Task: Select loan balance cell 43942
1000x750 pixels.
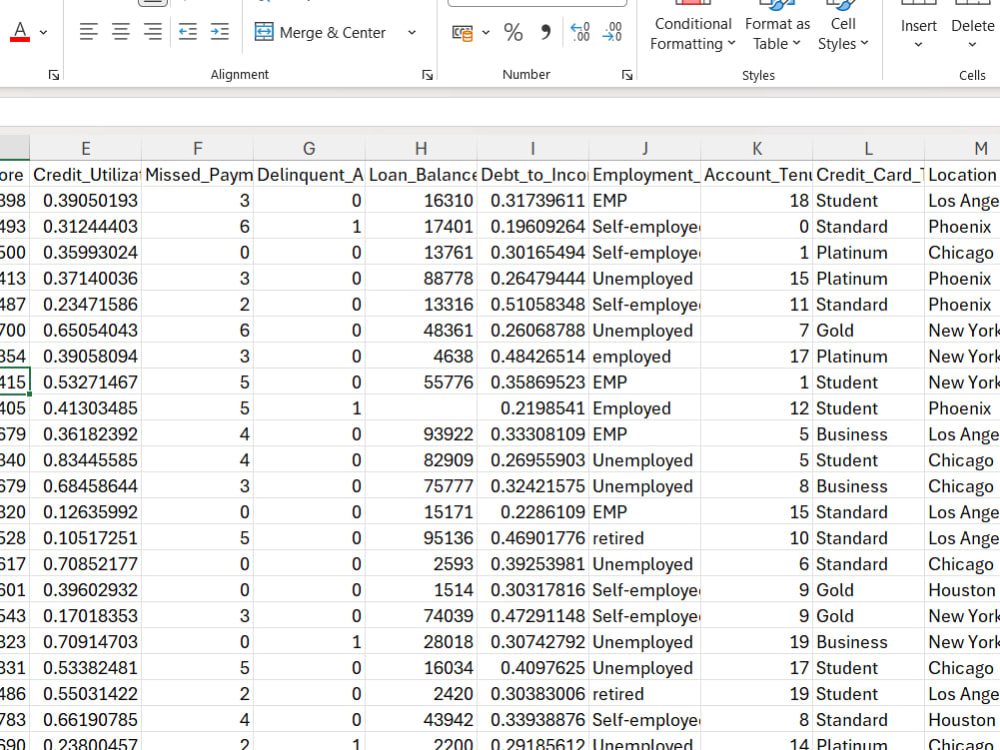Action: point(421,720)
